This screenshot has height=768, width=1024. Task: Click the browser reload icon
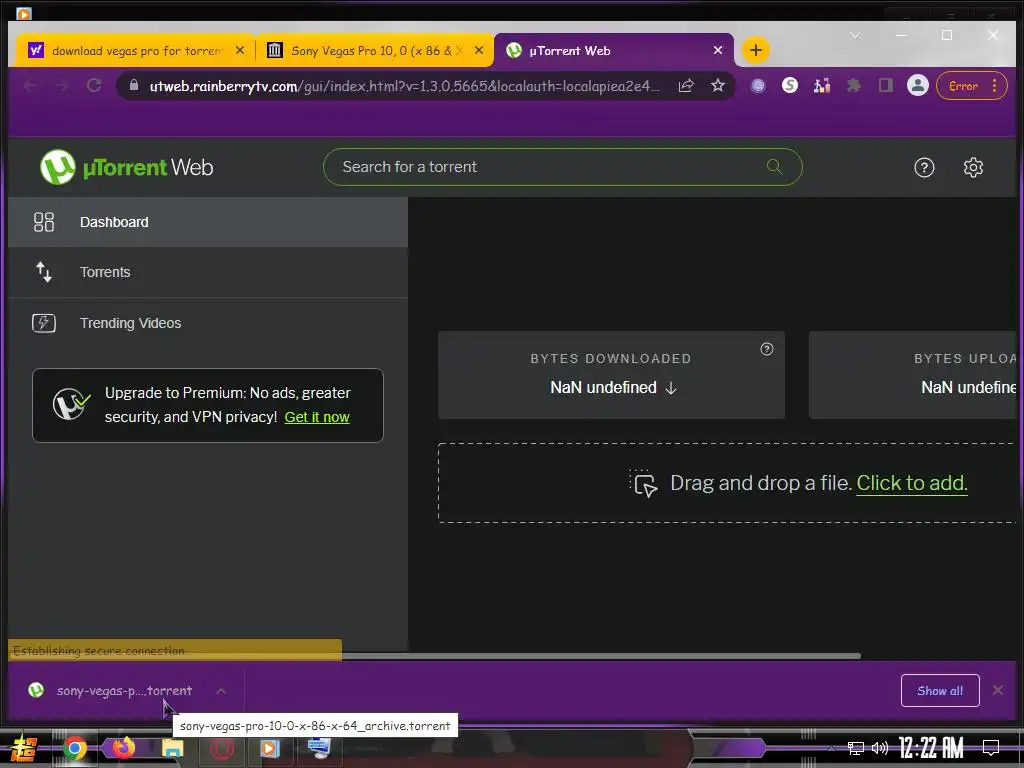[94, 86]
